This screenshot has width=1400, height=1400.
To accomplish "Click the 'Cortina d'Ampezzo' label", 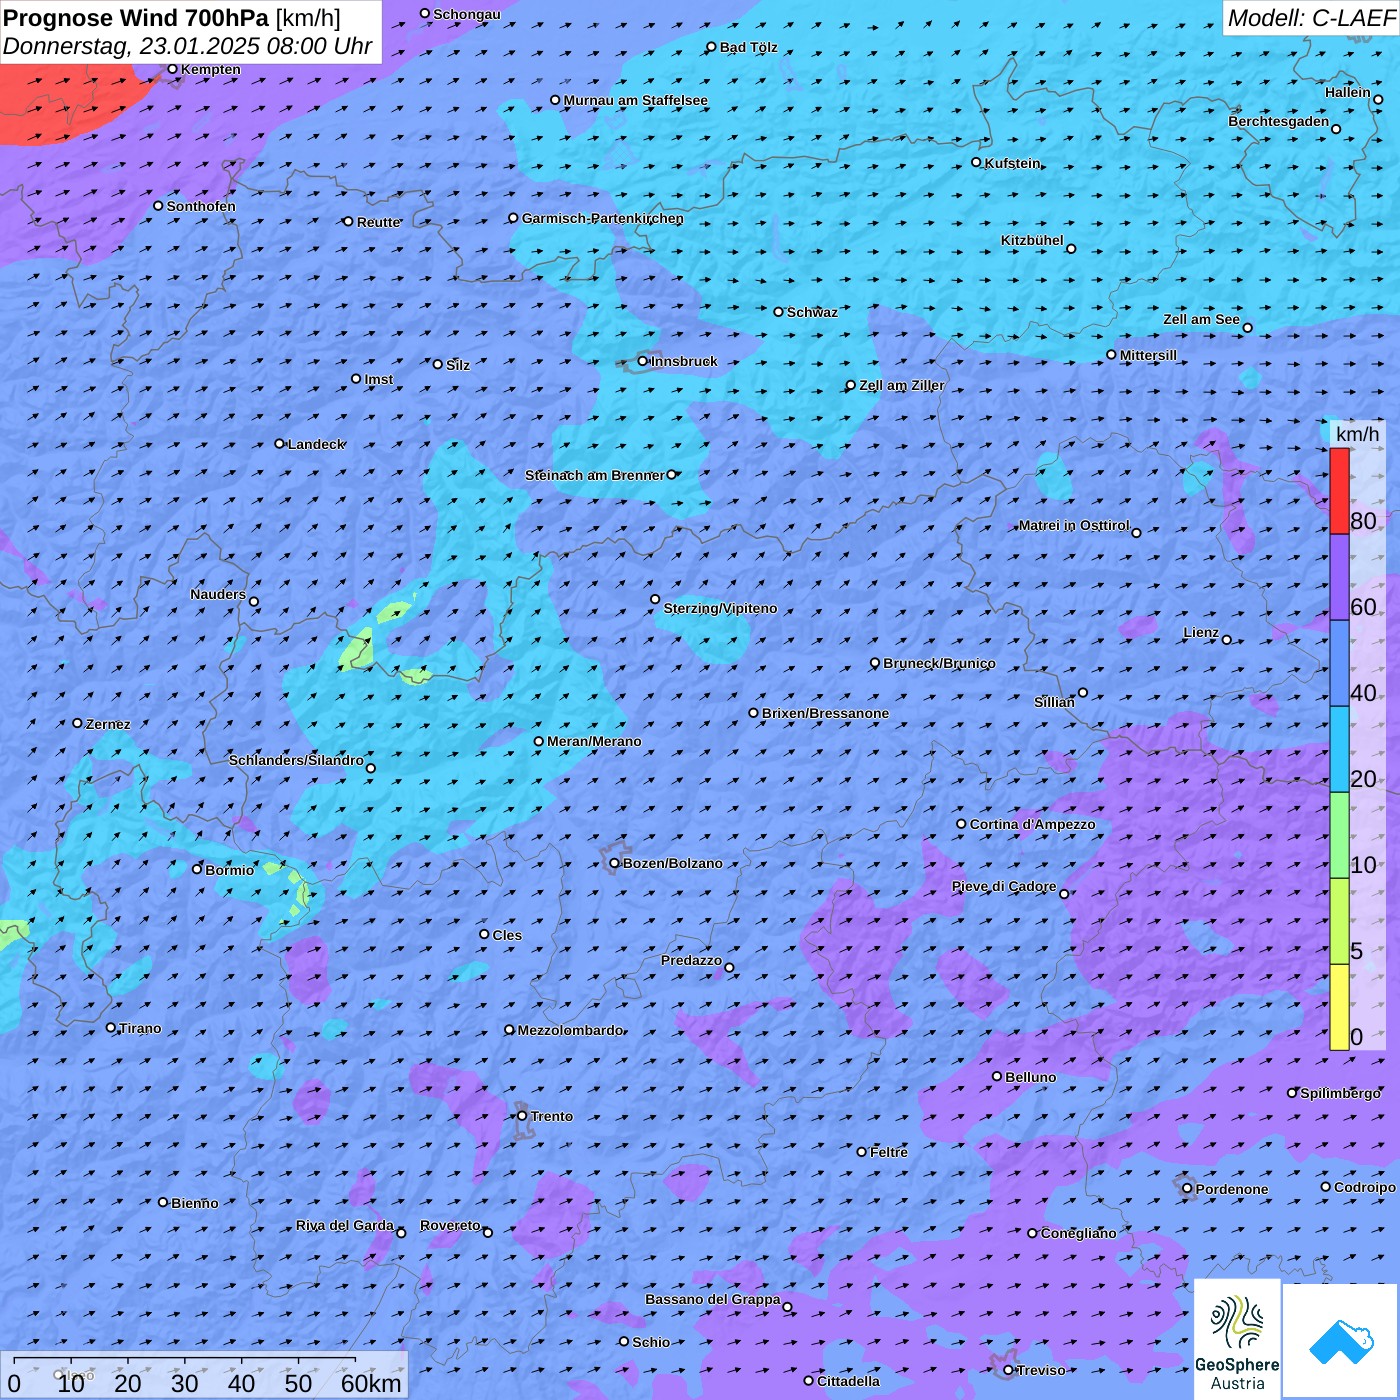I will tap(1032, 824).
